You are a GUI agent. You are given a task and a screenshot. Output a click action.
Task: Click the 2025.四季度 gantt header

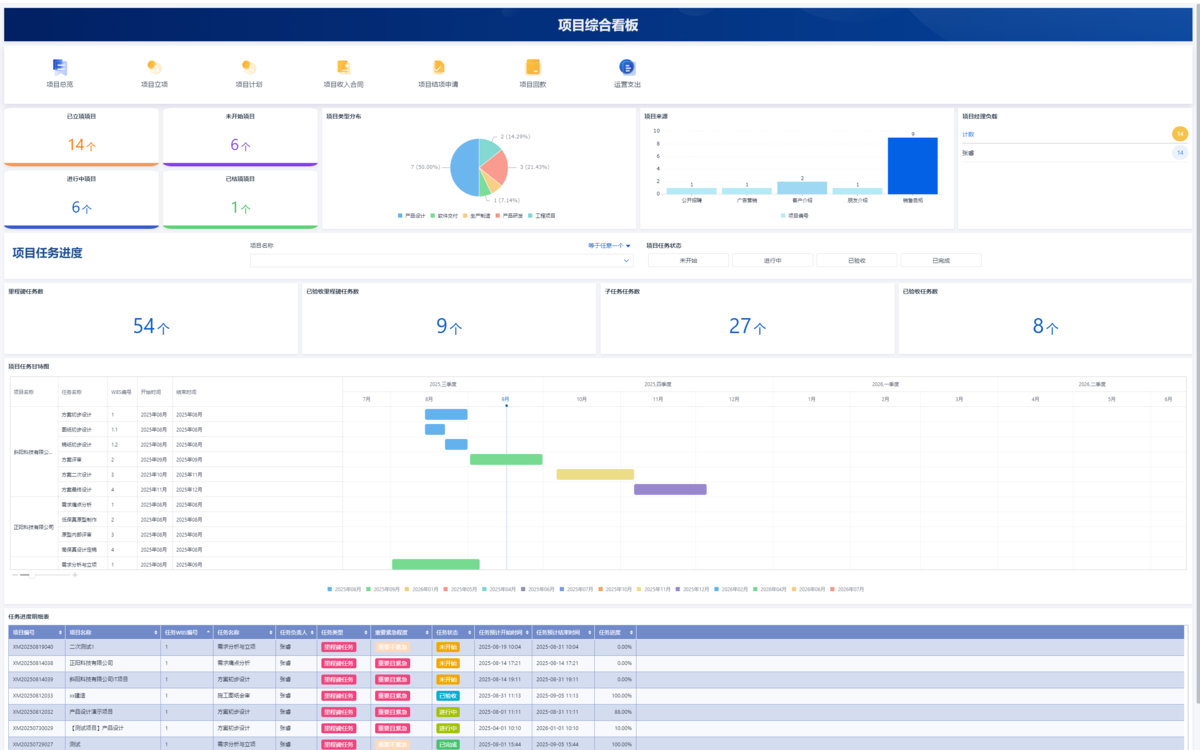[x=657, y=384]
